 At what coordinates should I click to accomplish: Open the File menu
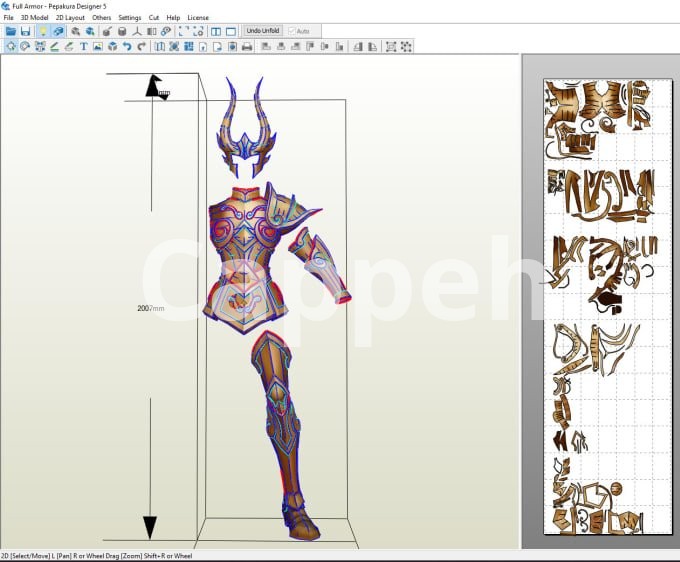pos(9,18)
